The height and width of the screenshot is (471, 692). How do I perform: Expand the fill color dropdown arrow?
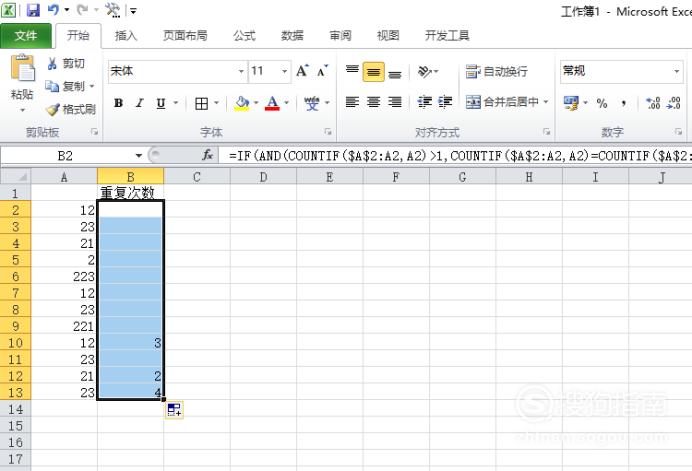[x=256, y=103]
